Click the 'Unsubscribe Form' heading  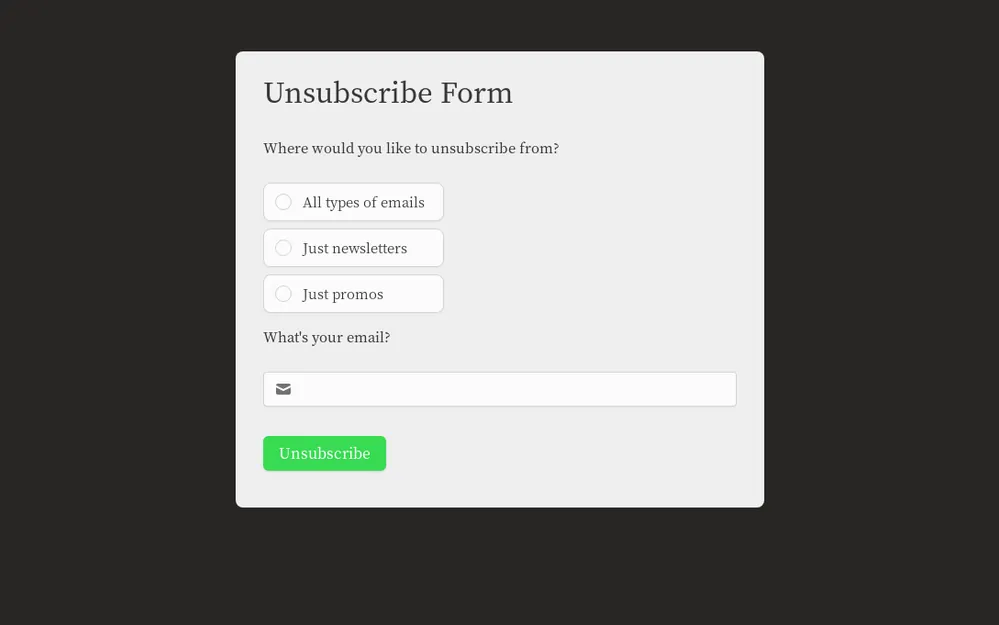click(387, 93)
